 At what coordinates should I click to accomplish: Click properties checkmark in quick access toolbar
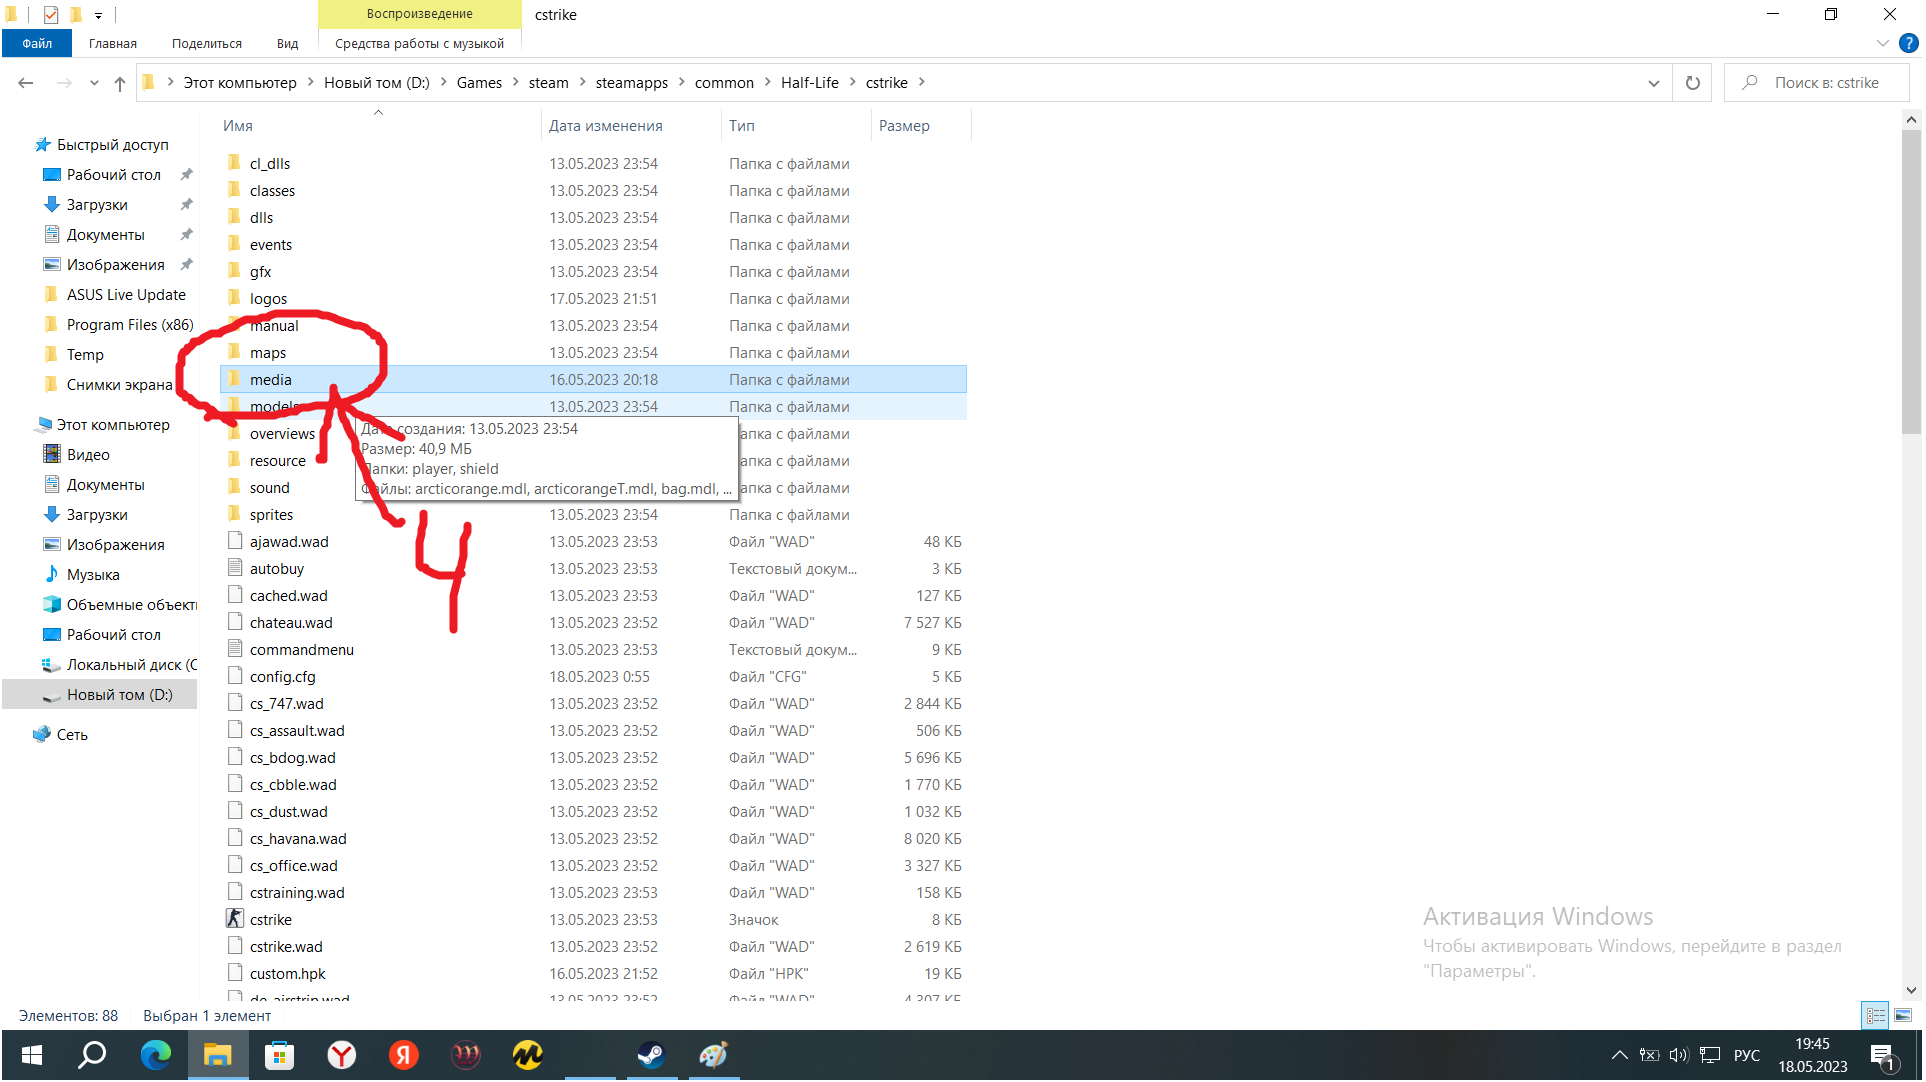[x=51, y=14]
